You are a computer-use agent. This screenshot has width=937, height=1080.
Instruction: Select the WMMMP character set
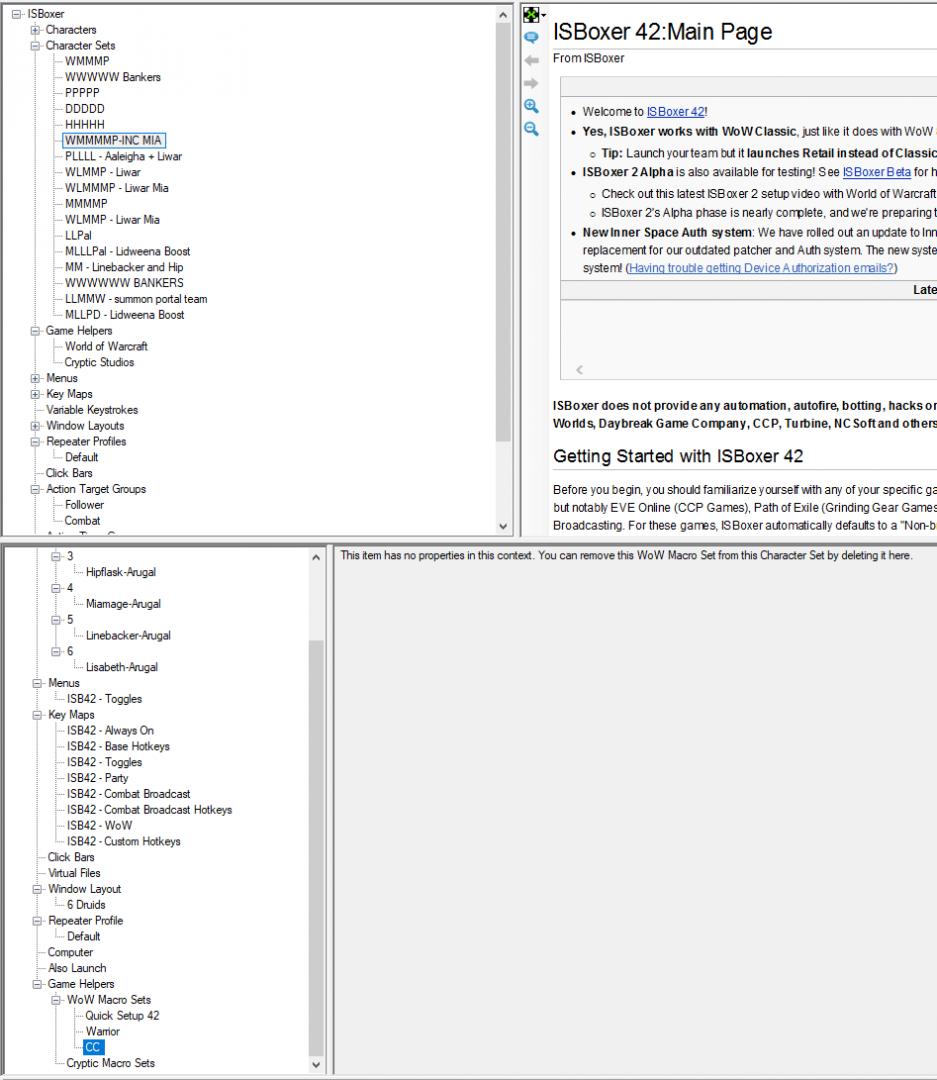(x=87, y=61)
